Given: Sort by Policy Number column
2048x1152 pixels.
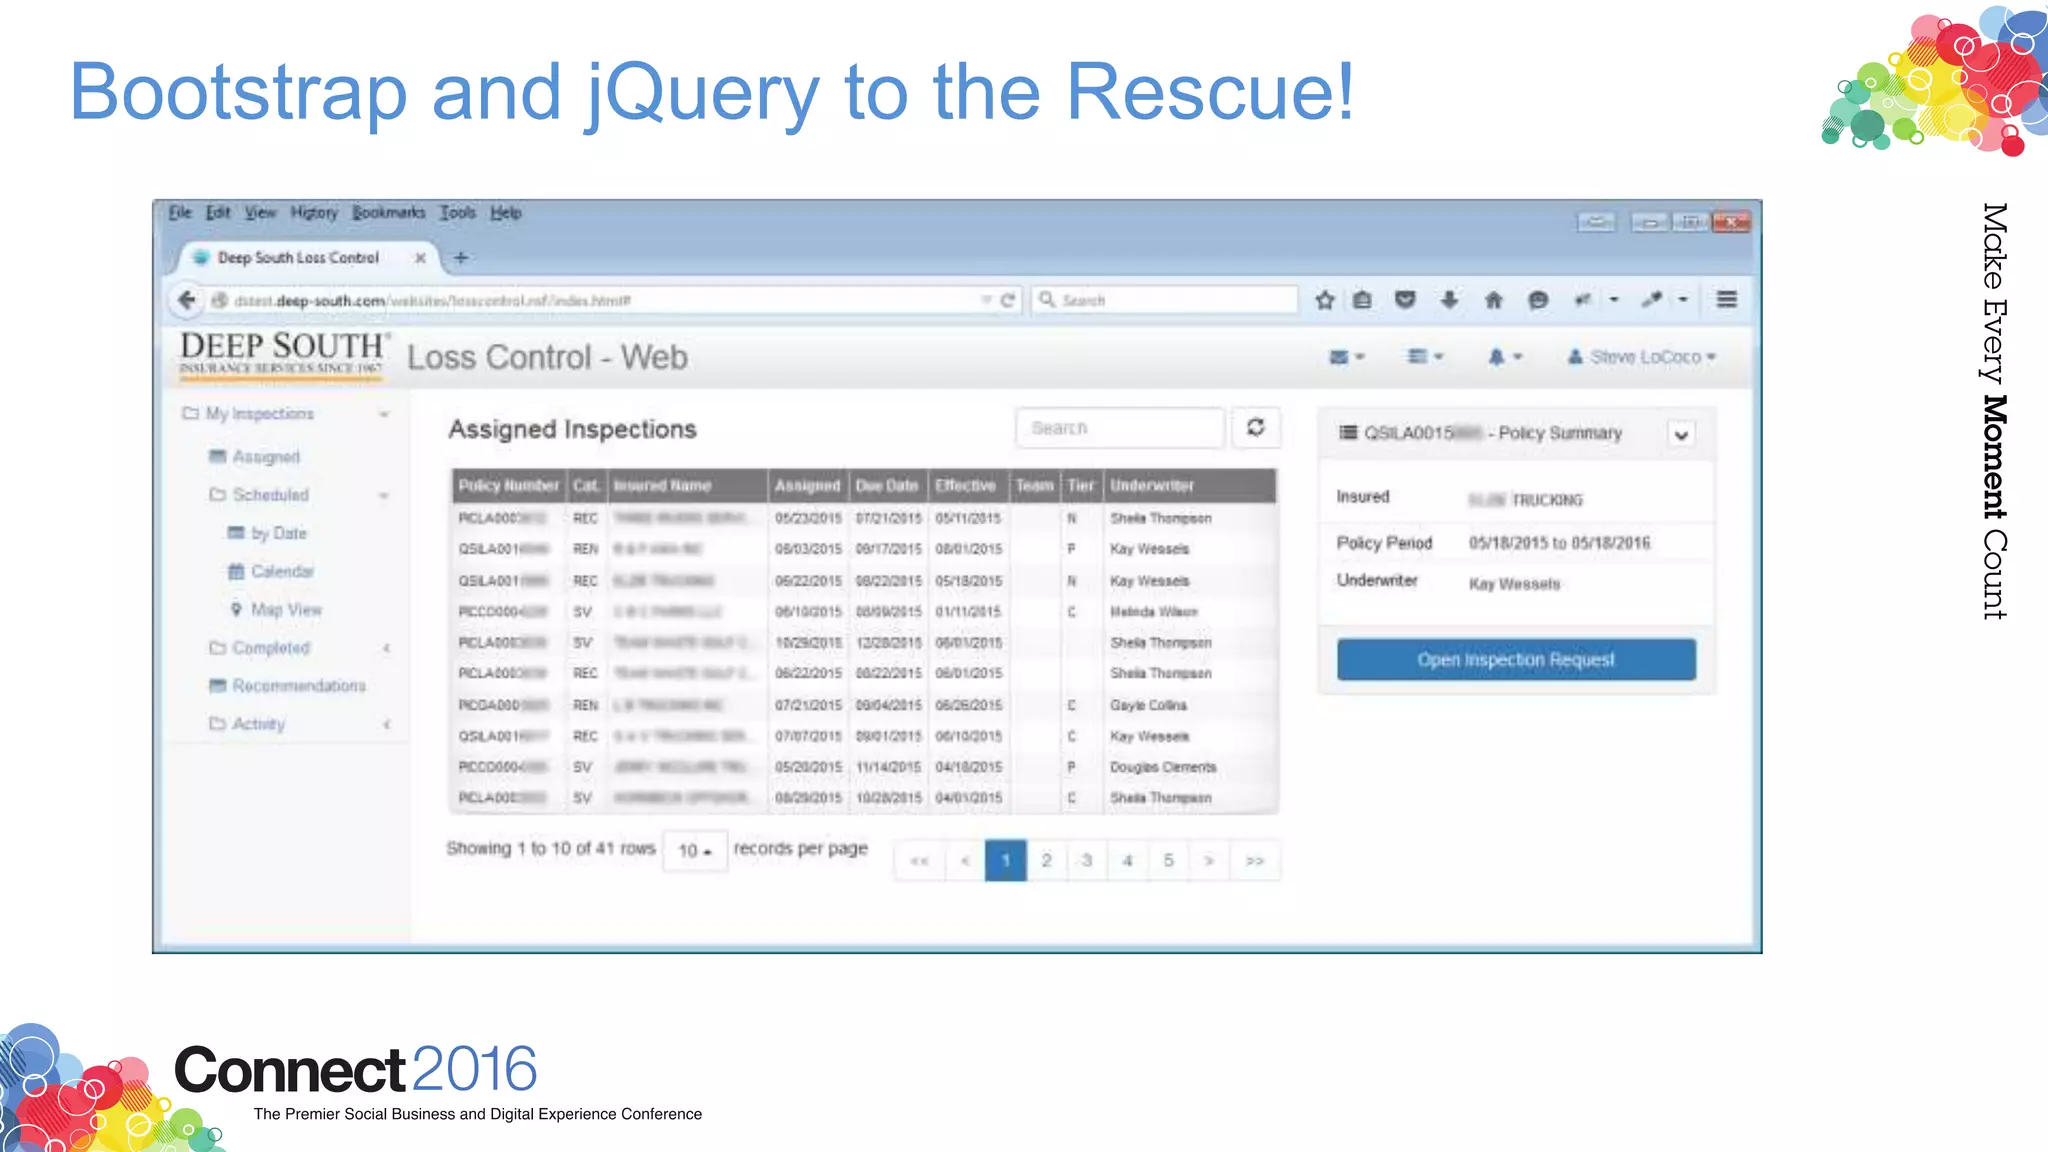Looking at the screenshot, I should click(x=509, y=486).
